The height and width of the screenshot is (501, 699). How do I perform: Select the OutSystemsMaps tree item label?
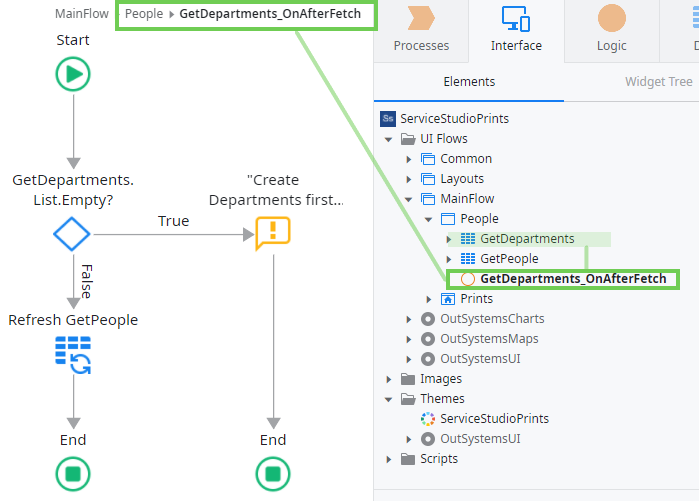pyautogui.click(x=489, y=339)
